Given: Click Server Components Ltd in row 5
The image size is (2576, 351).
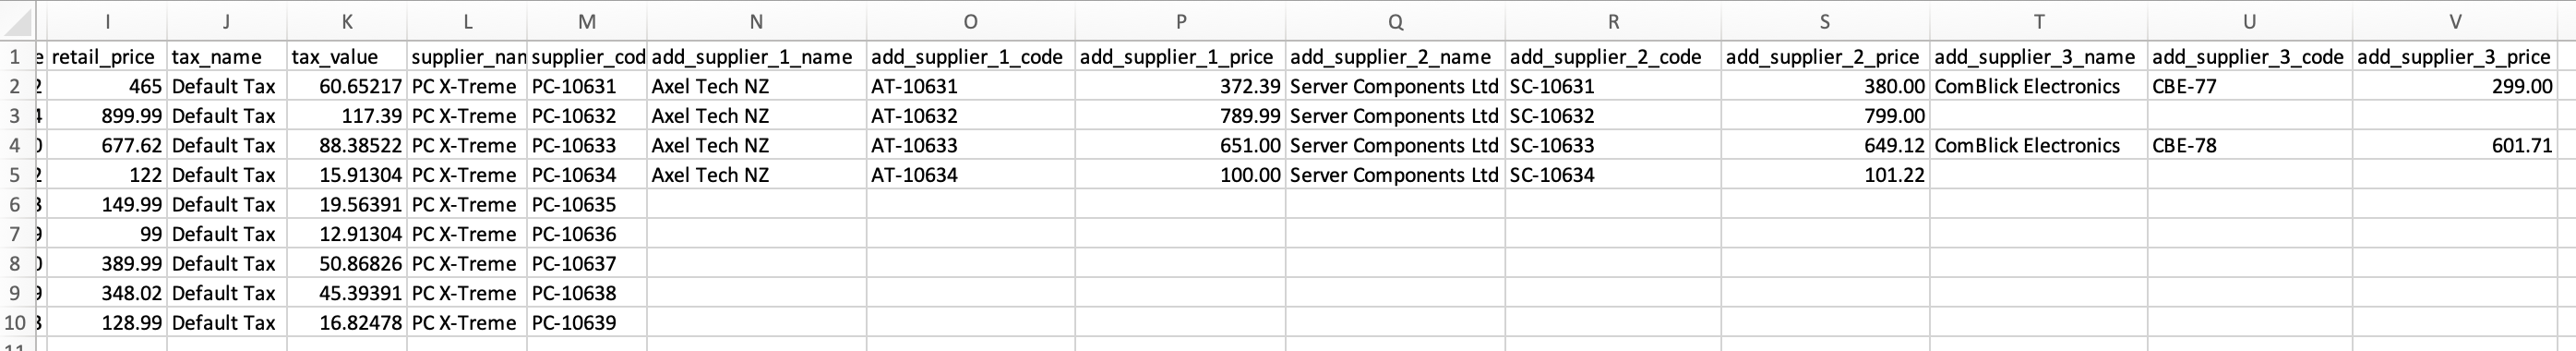Looking at the screenshot, I should click(1395, 175).
